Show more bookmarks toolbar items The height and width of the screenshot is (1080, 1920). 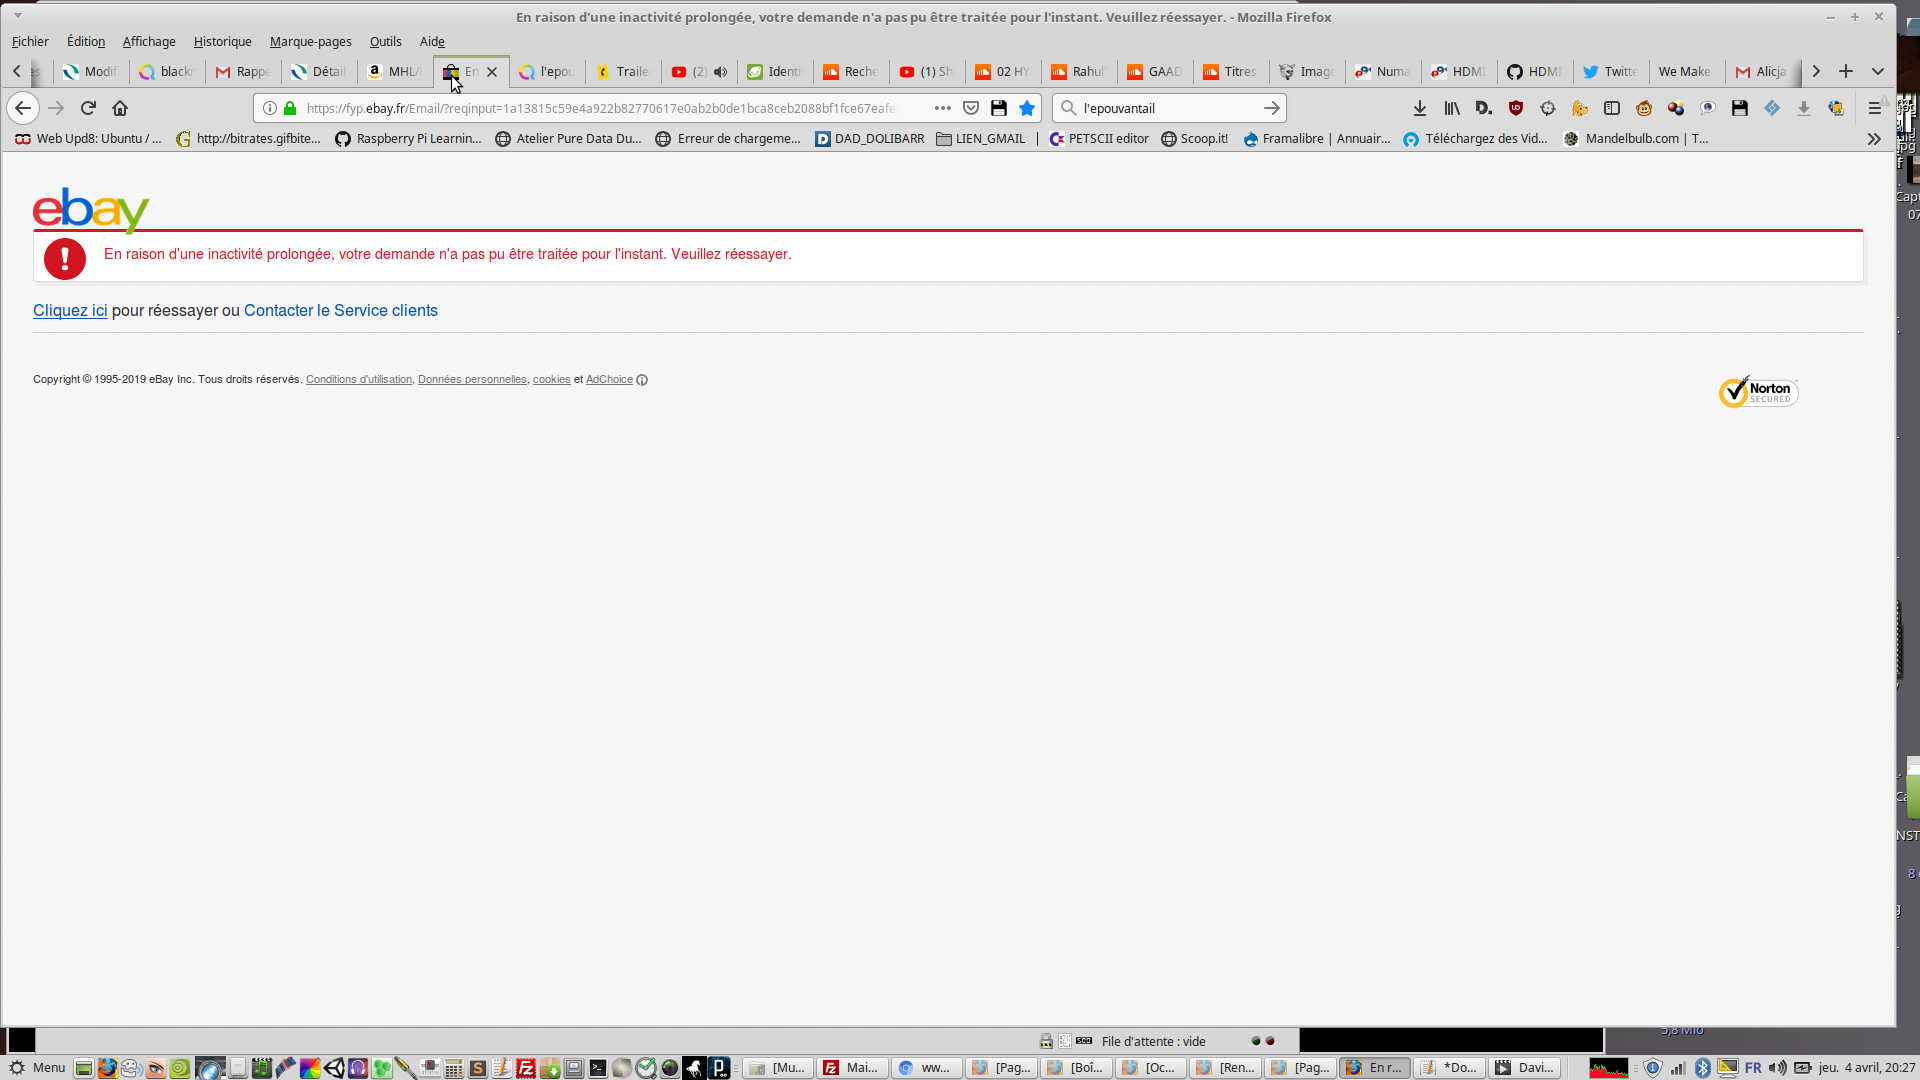coord(1874,139)
